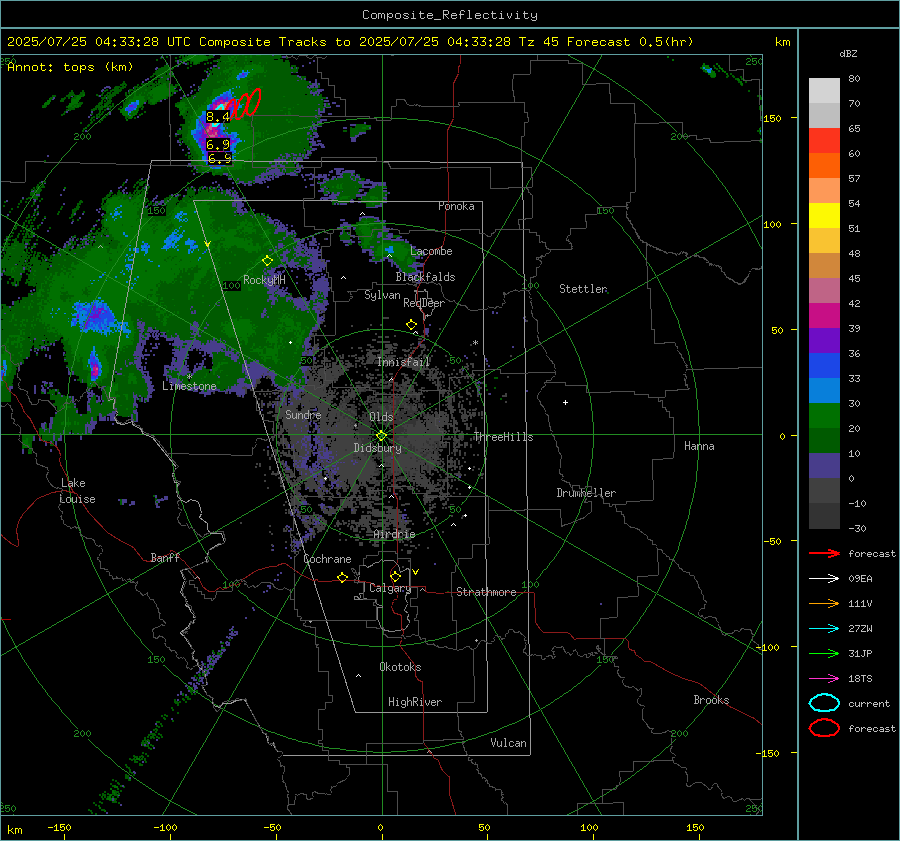Click the purple swatch in the dBZ scale
Image resolution: width=900 pixels, height=841 pixels.
(824, 340)
